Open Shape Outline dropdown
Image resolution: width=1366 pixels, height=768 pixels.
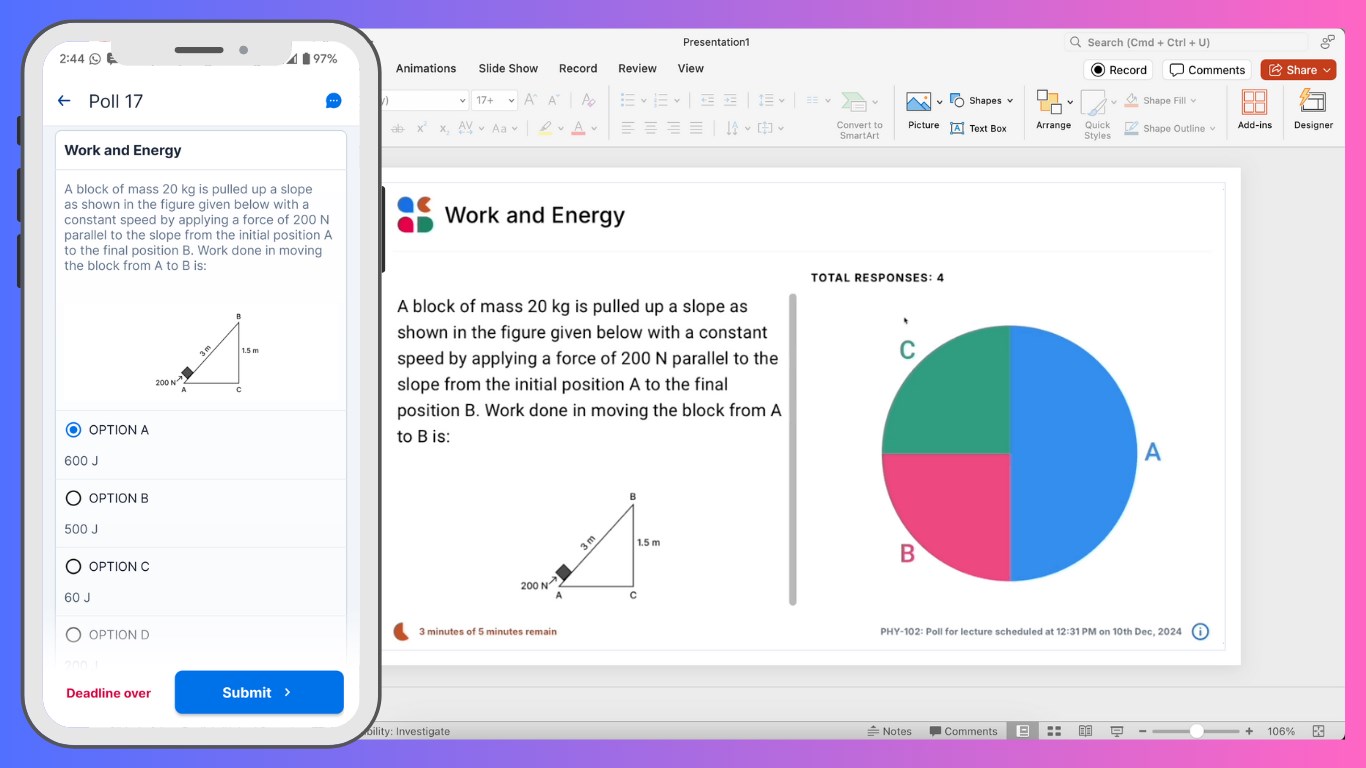coord(1170,128)
